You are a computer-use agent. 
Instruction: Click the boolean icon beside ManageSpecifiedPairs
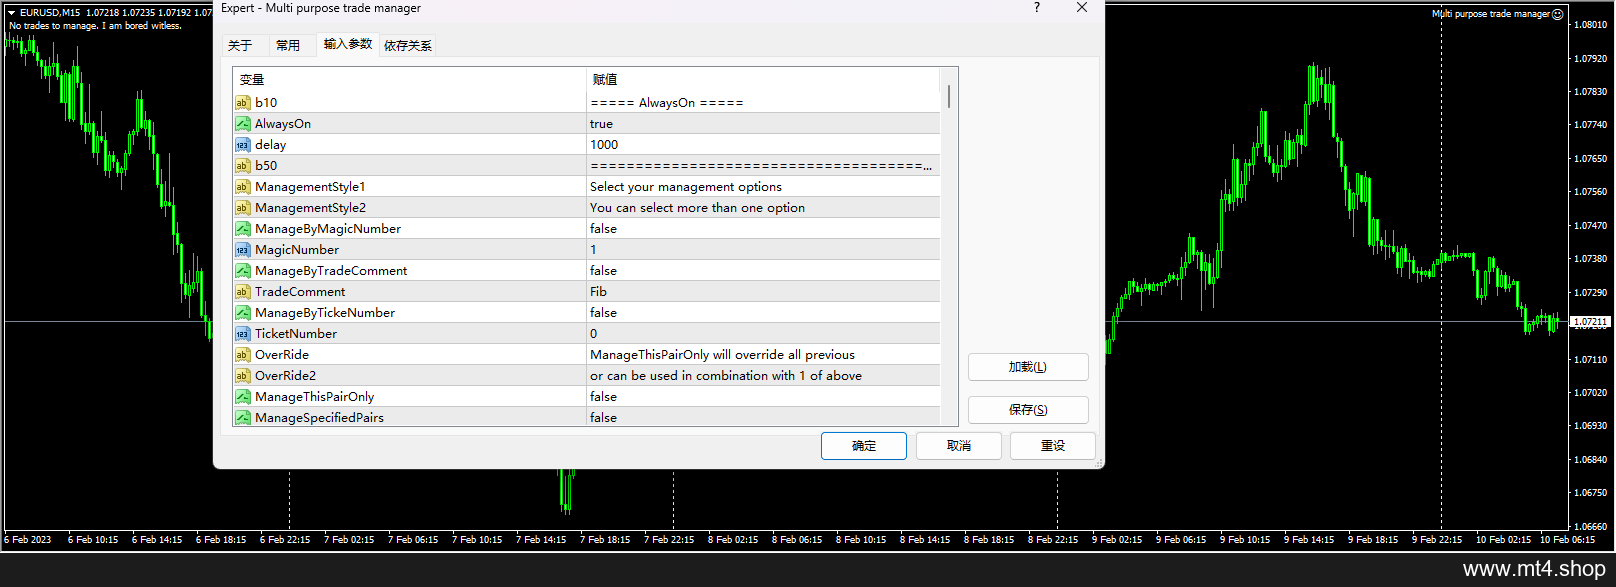click(x=243, y=418)
